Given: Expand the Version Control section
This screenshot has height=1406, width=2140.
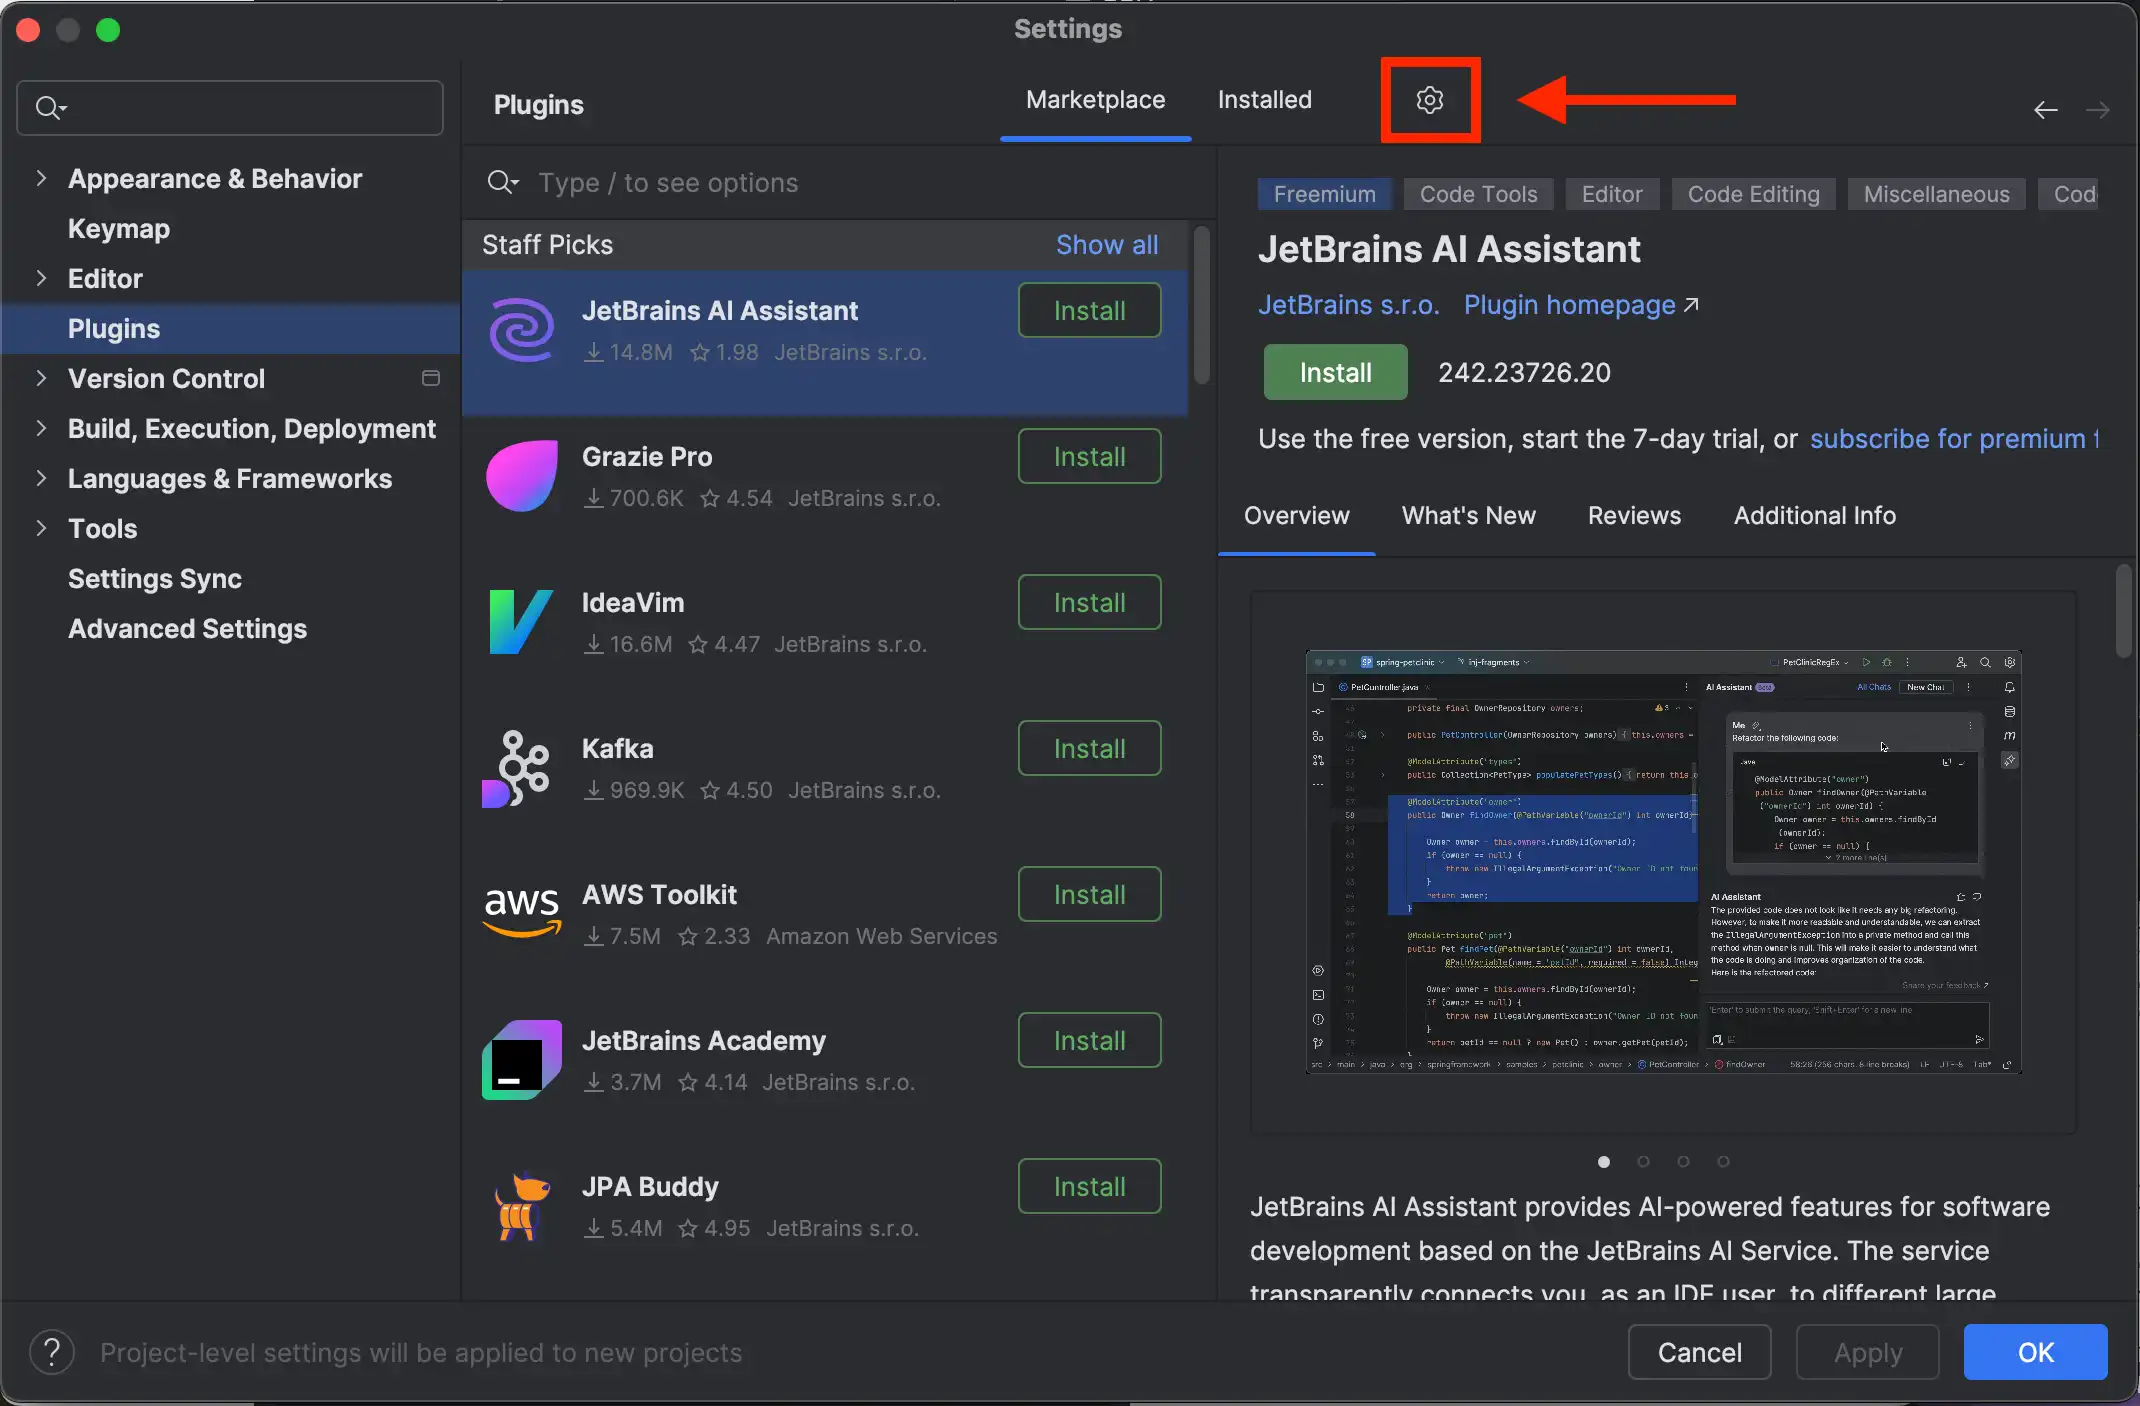Looking at the screenshot, I should tap(42, 377).
